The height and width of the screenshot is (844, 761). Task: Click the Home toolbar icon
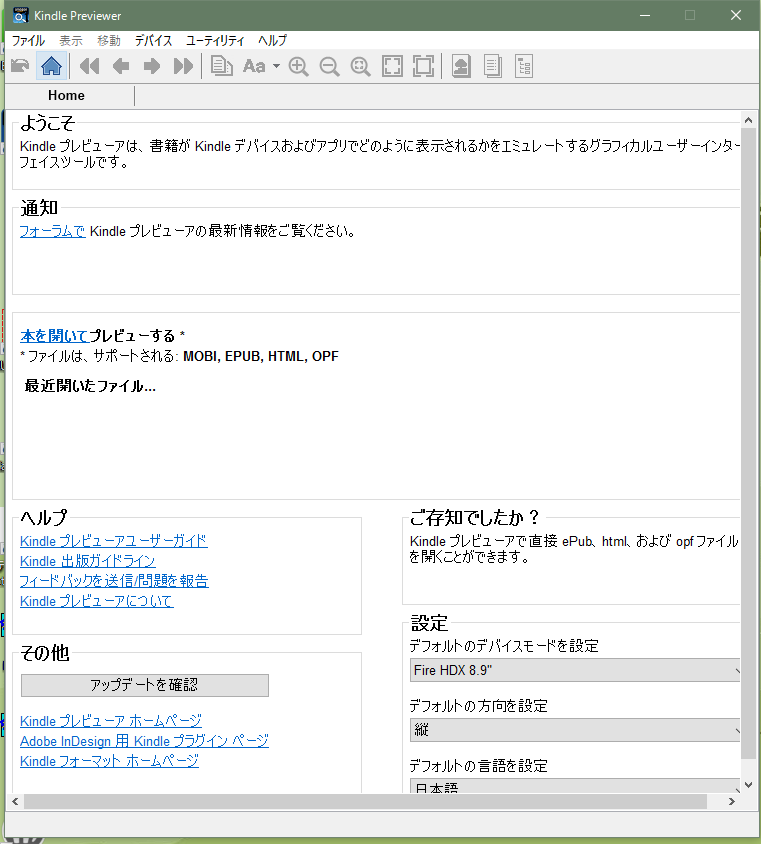[52, 66]
